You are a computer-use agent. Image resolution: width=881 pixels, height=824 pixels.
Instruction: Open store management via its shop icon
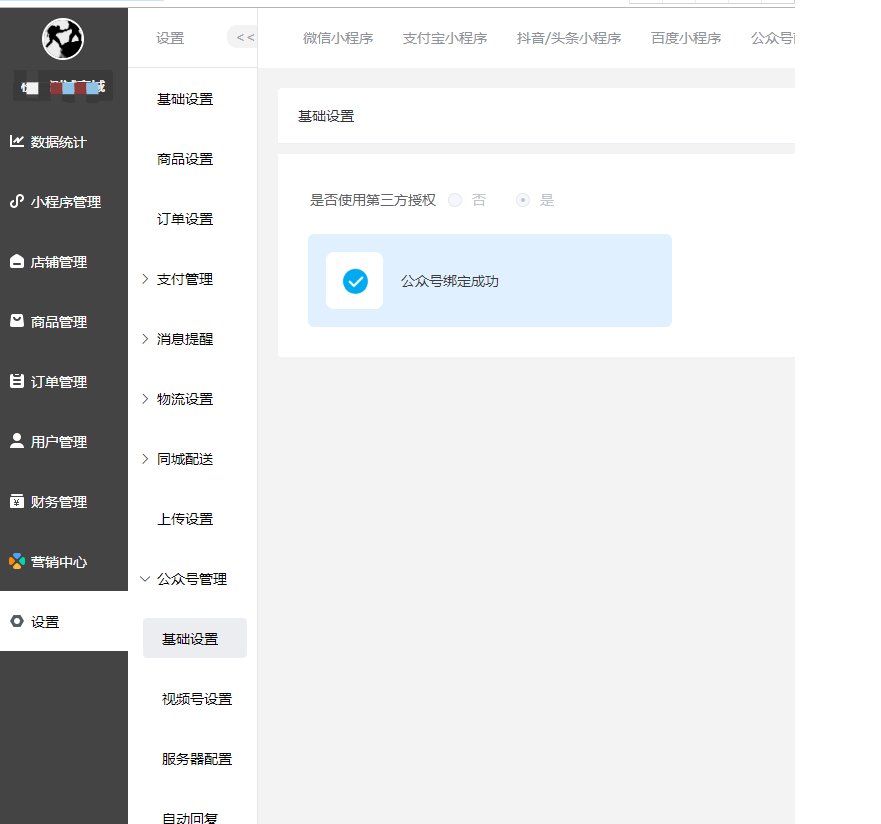17,262
